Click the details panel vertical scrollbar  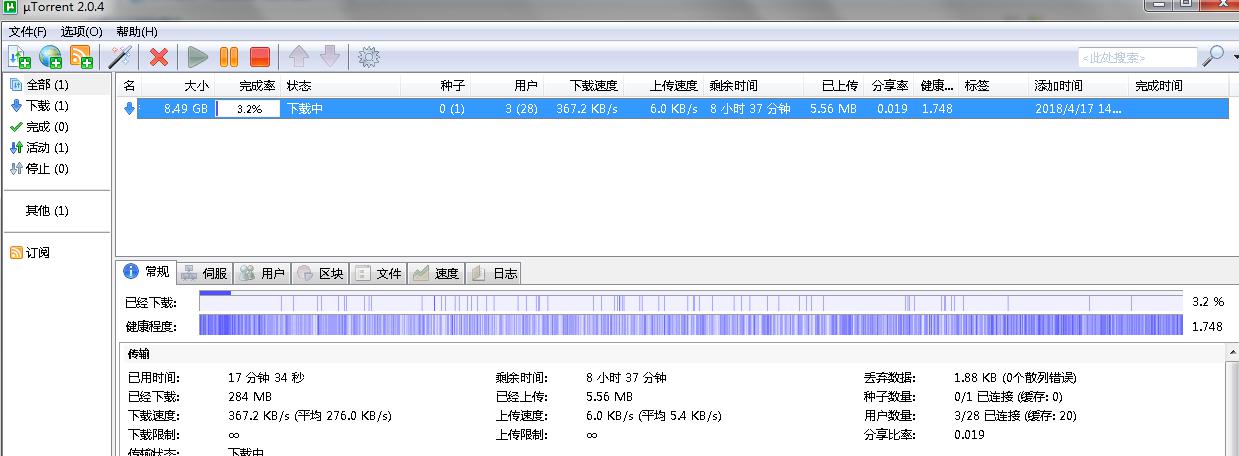1230,402
